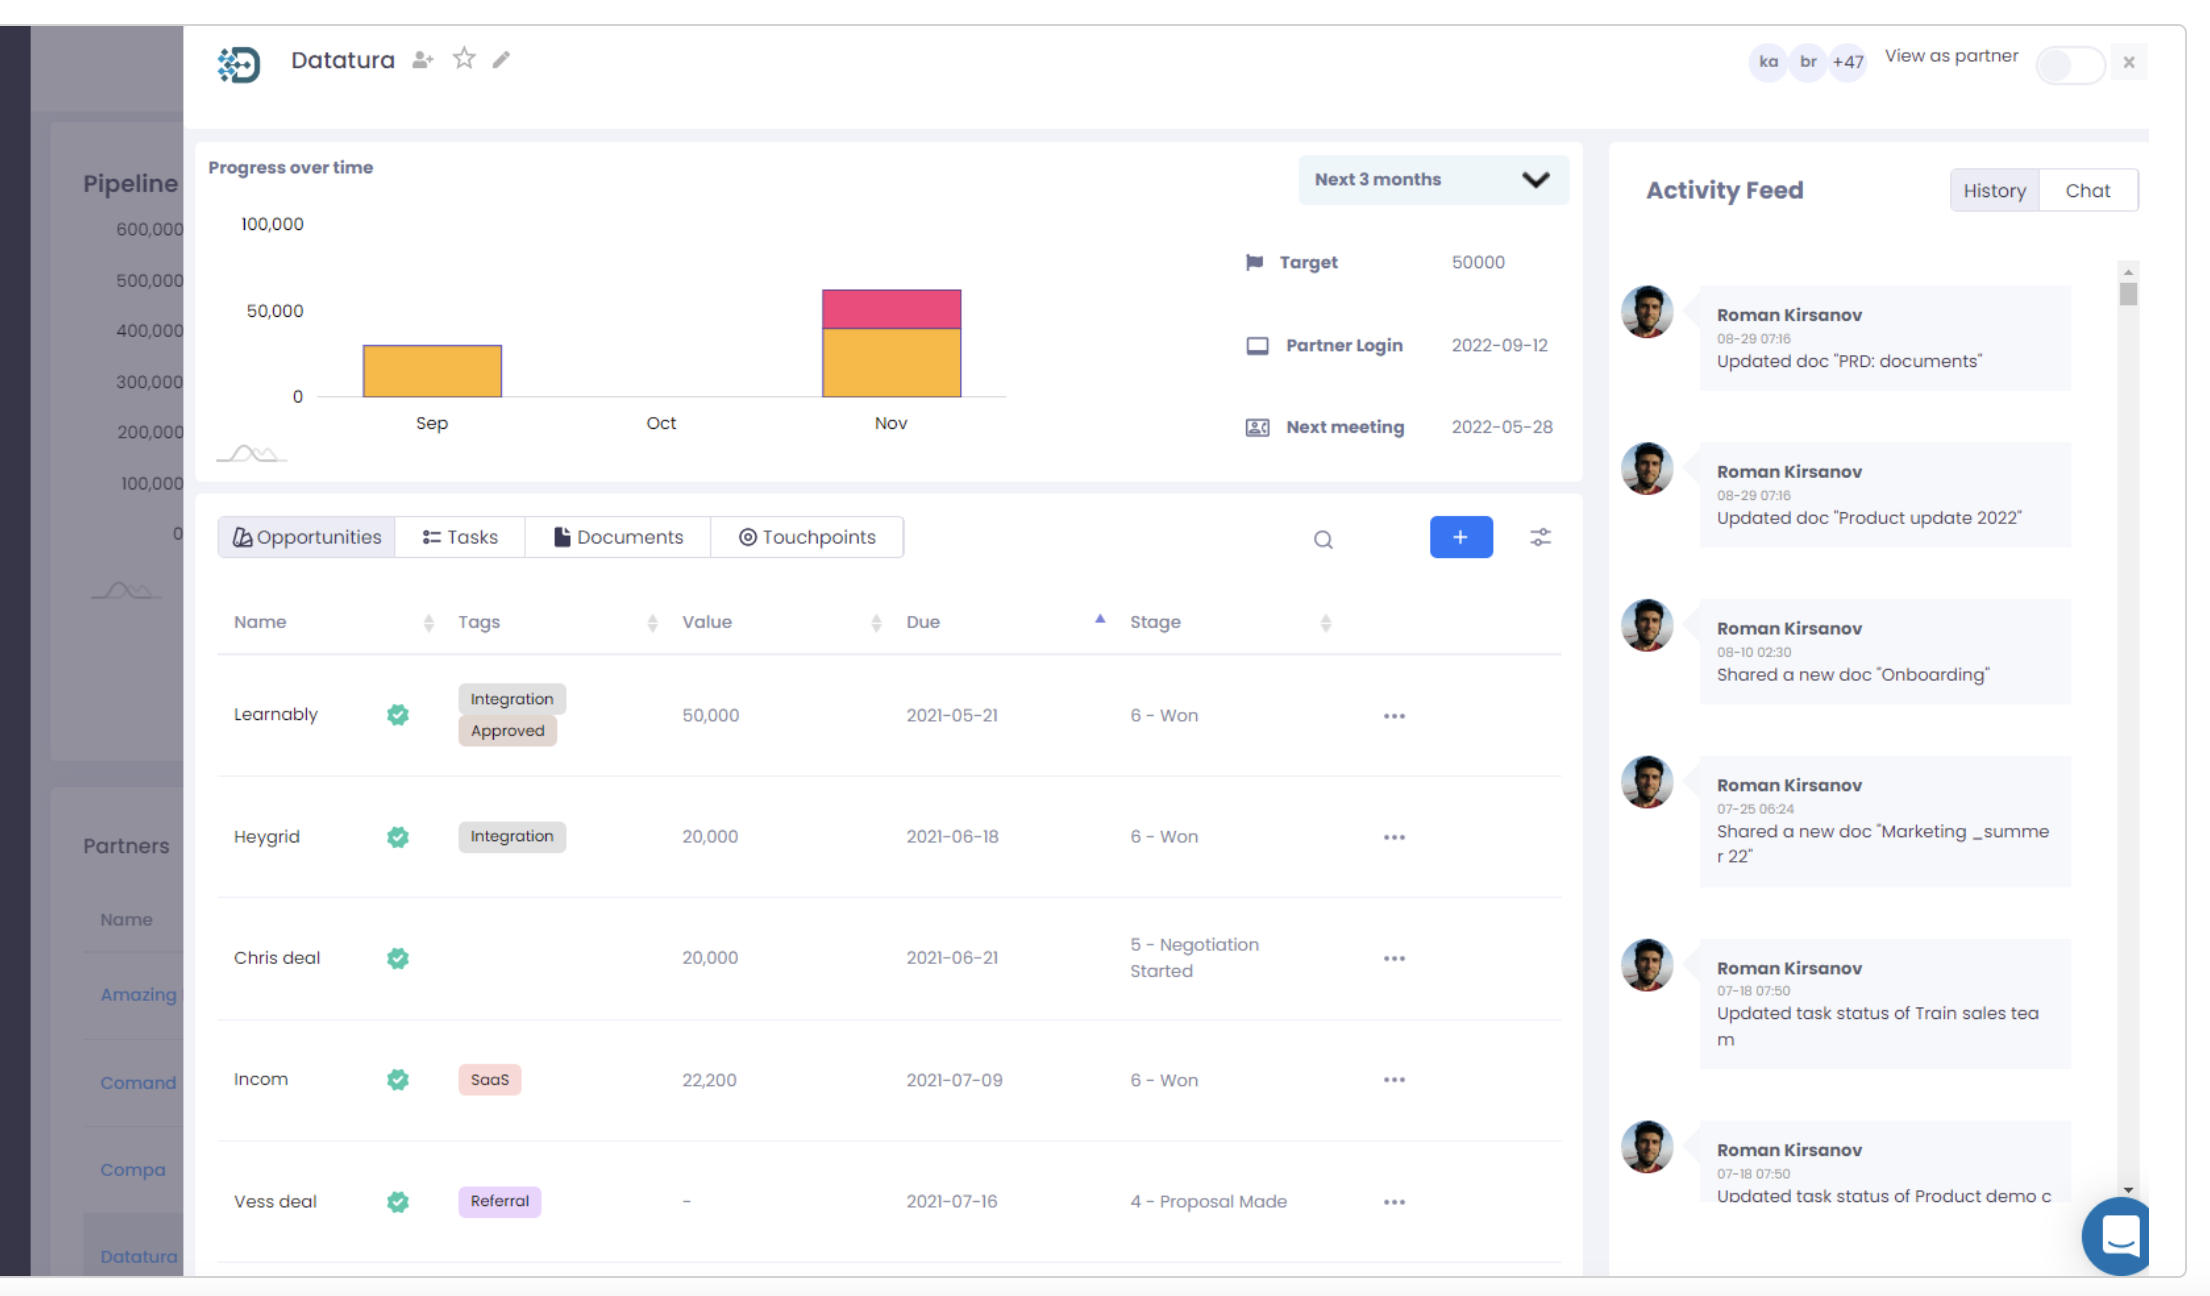
Task: Click the Partner Login screen icon
Action: [1256, 345]
